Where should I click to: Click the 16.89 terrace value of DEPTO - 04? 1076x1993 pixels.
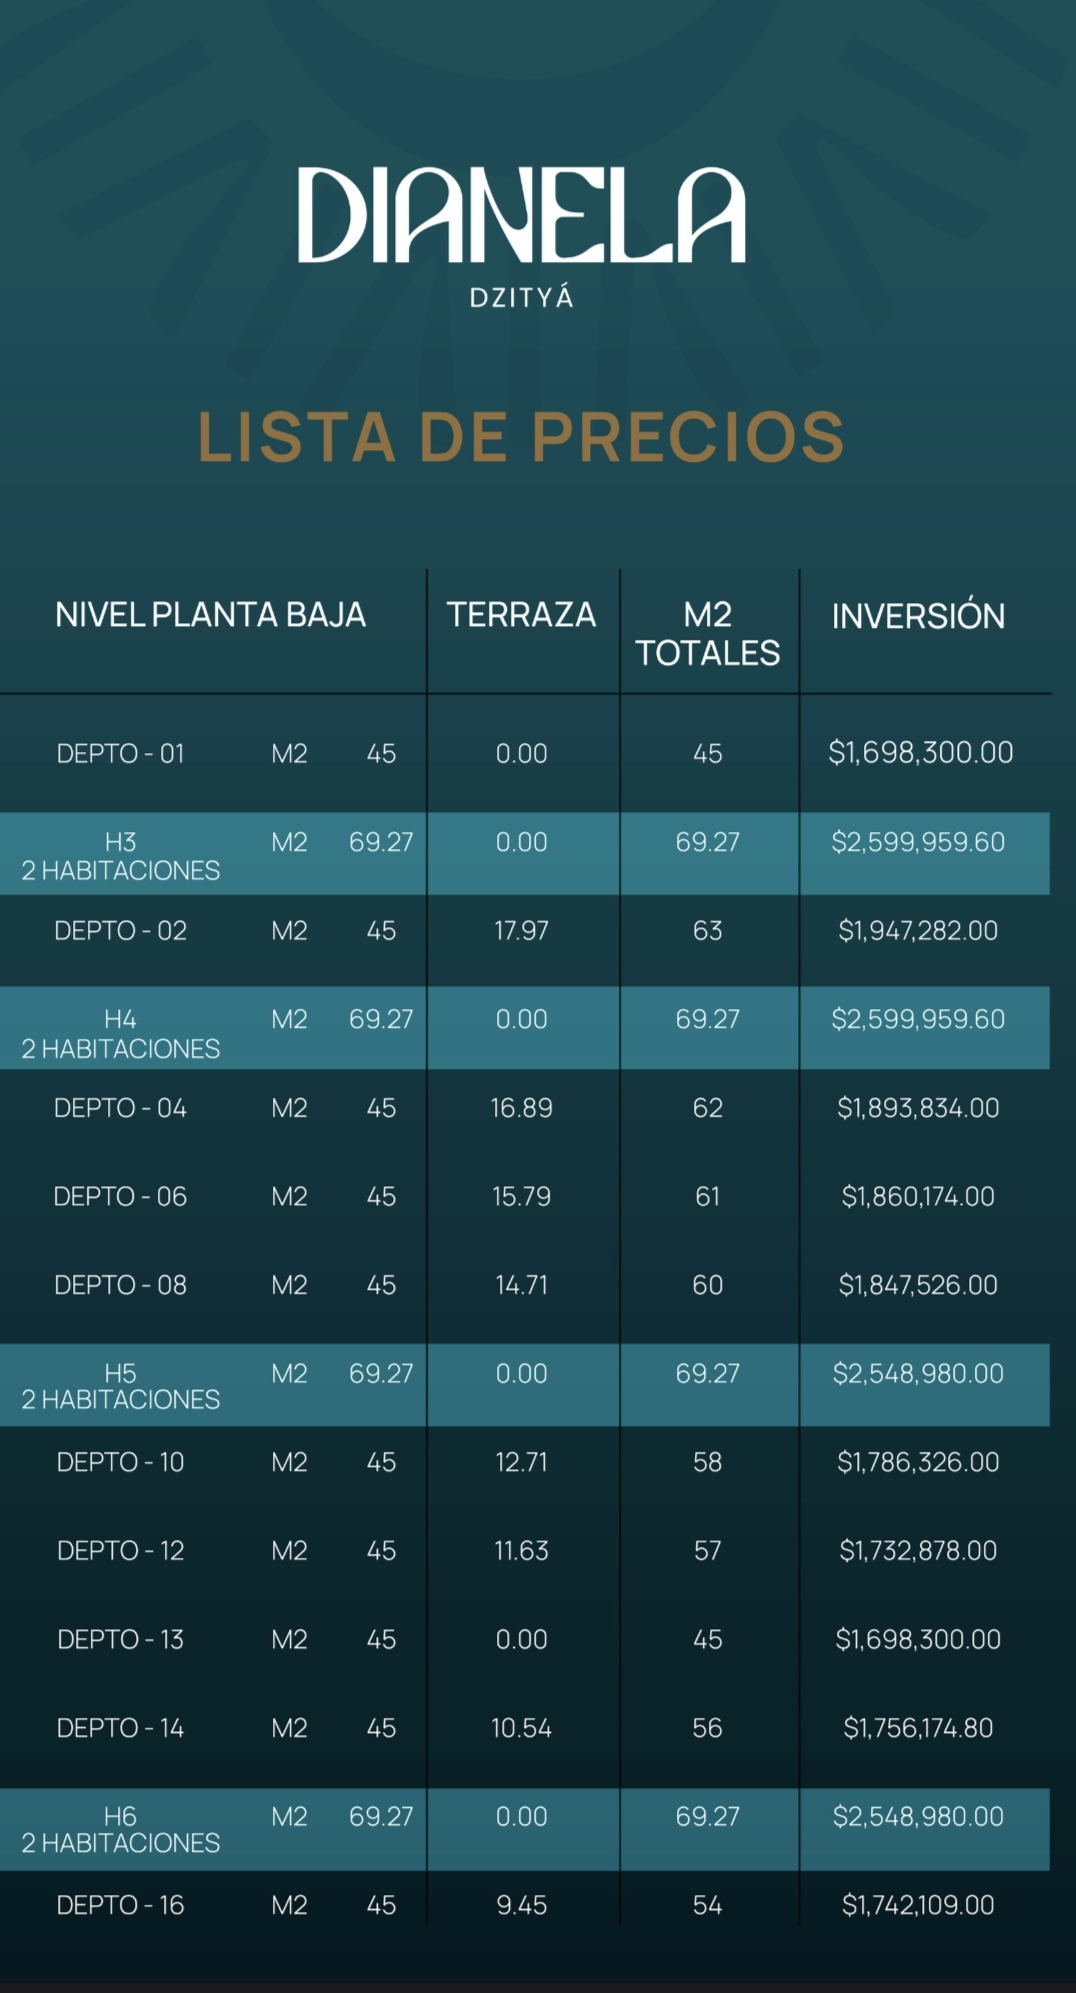tap(521, 1108)
